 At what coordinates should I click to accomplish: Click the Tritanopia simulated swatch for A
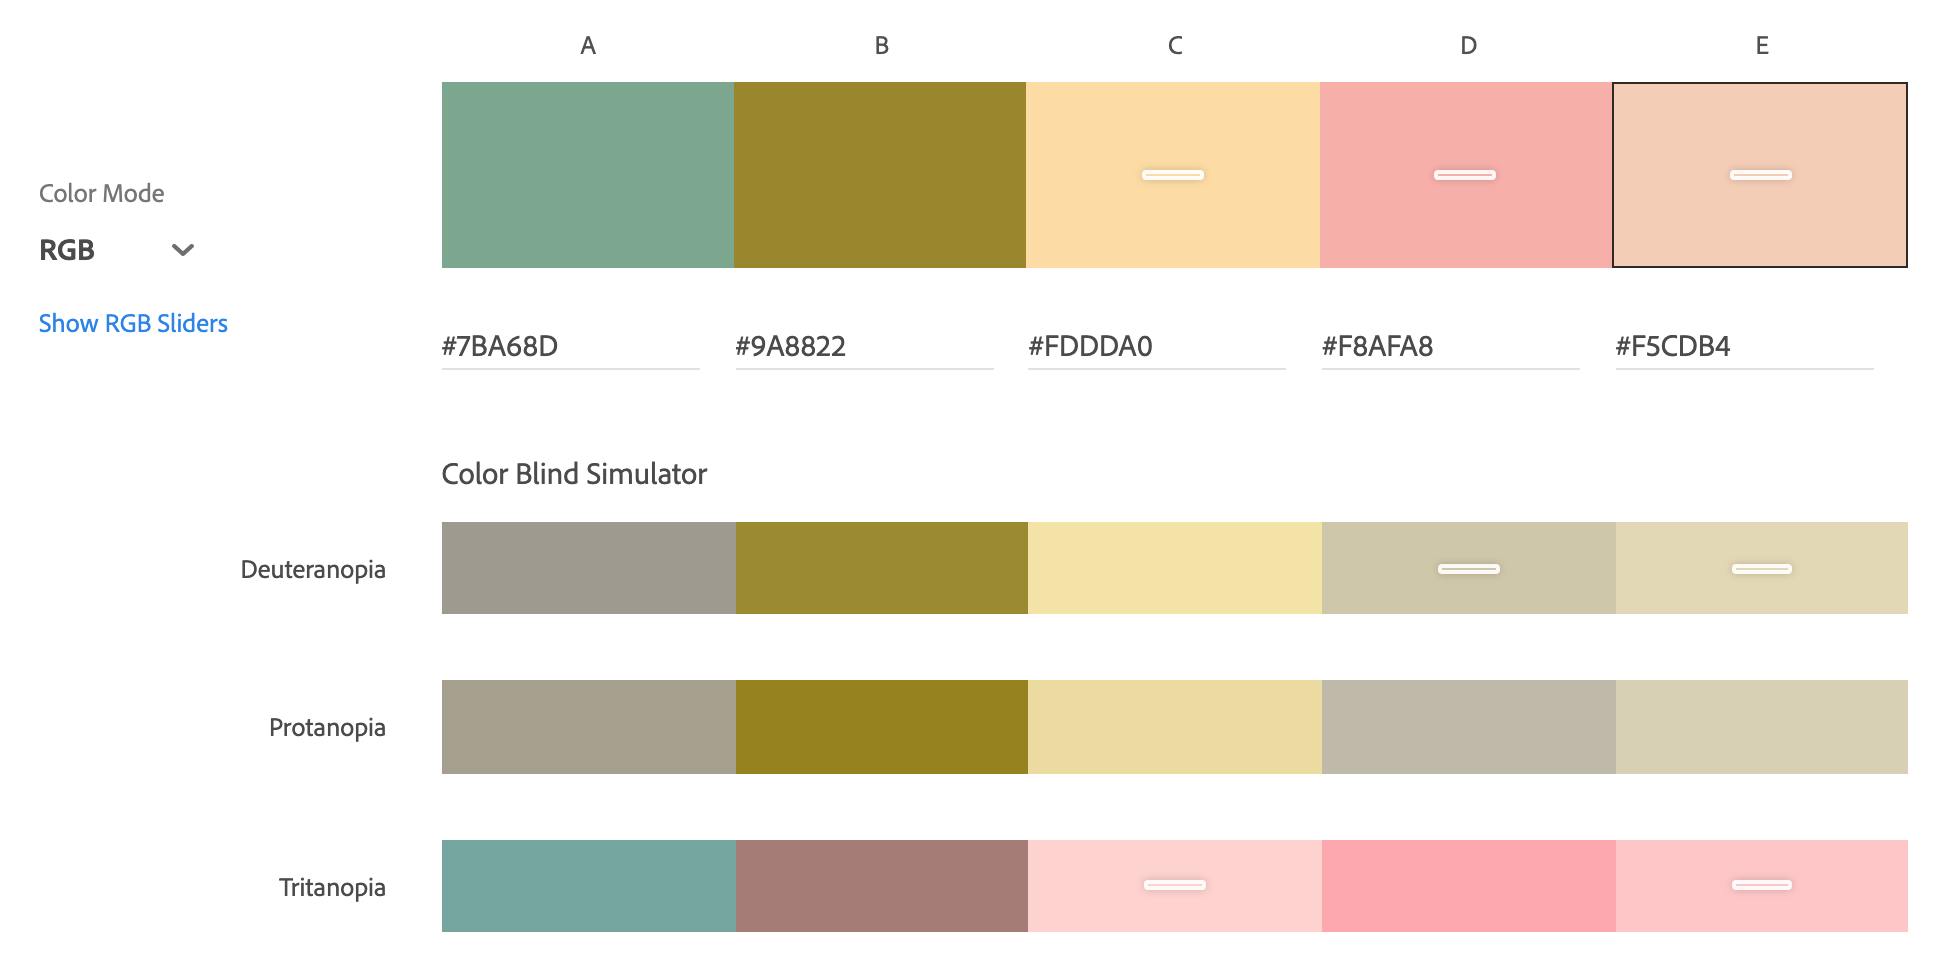click(589, 886)
